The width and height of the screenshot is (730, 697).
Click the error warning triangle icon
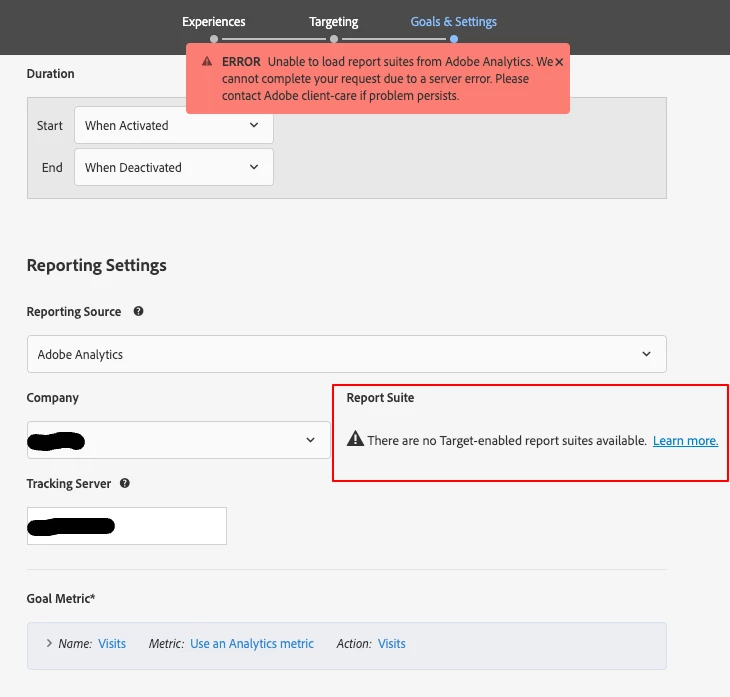pyautogui.click(x=207, y=61)
